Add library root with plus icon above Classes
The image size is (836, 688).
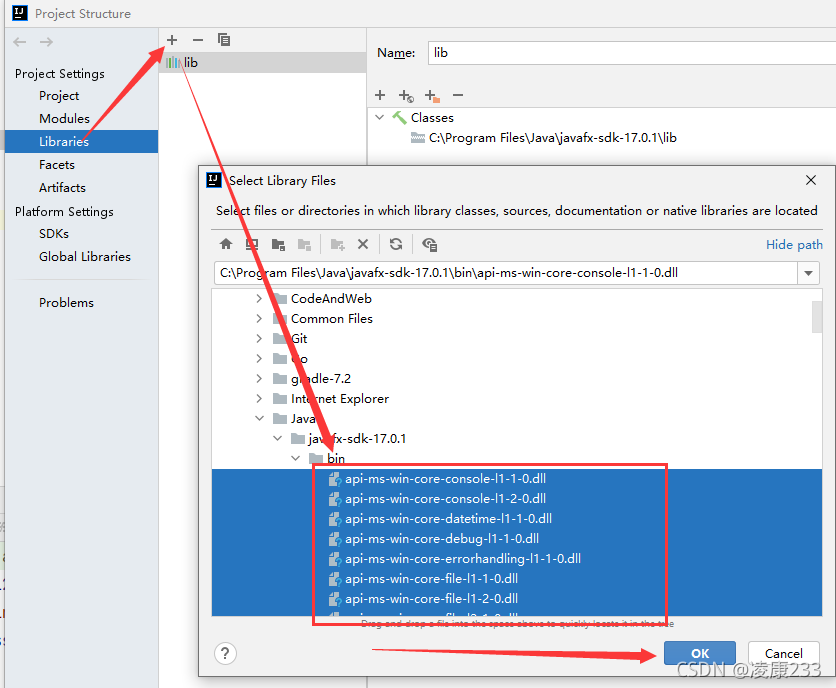point(380,95)
